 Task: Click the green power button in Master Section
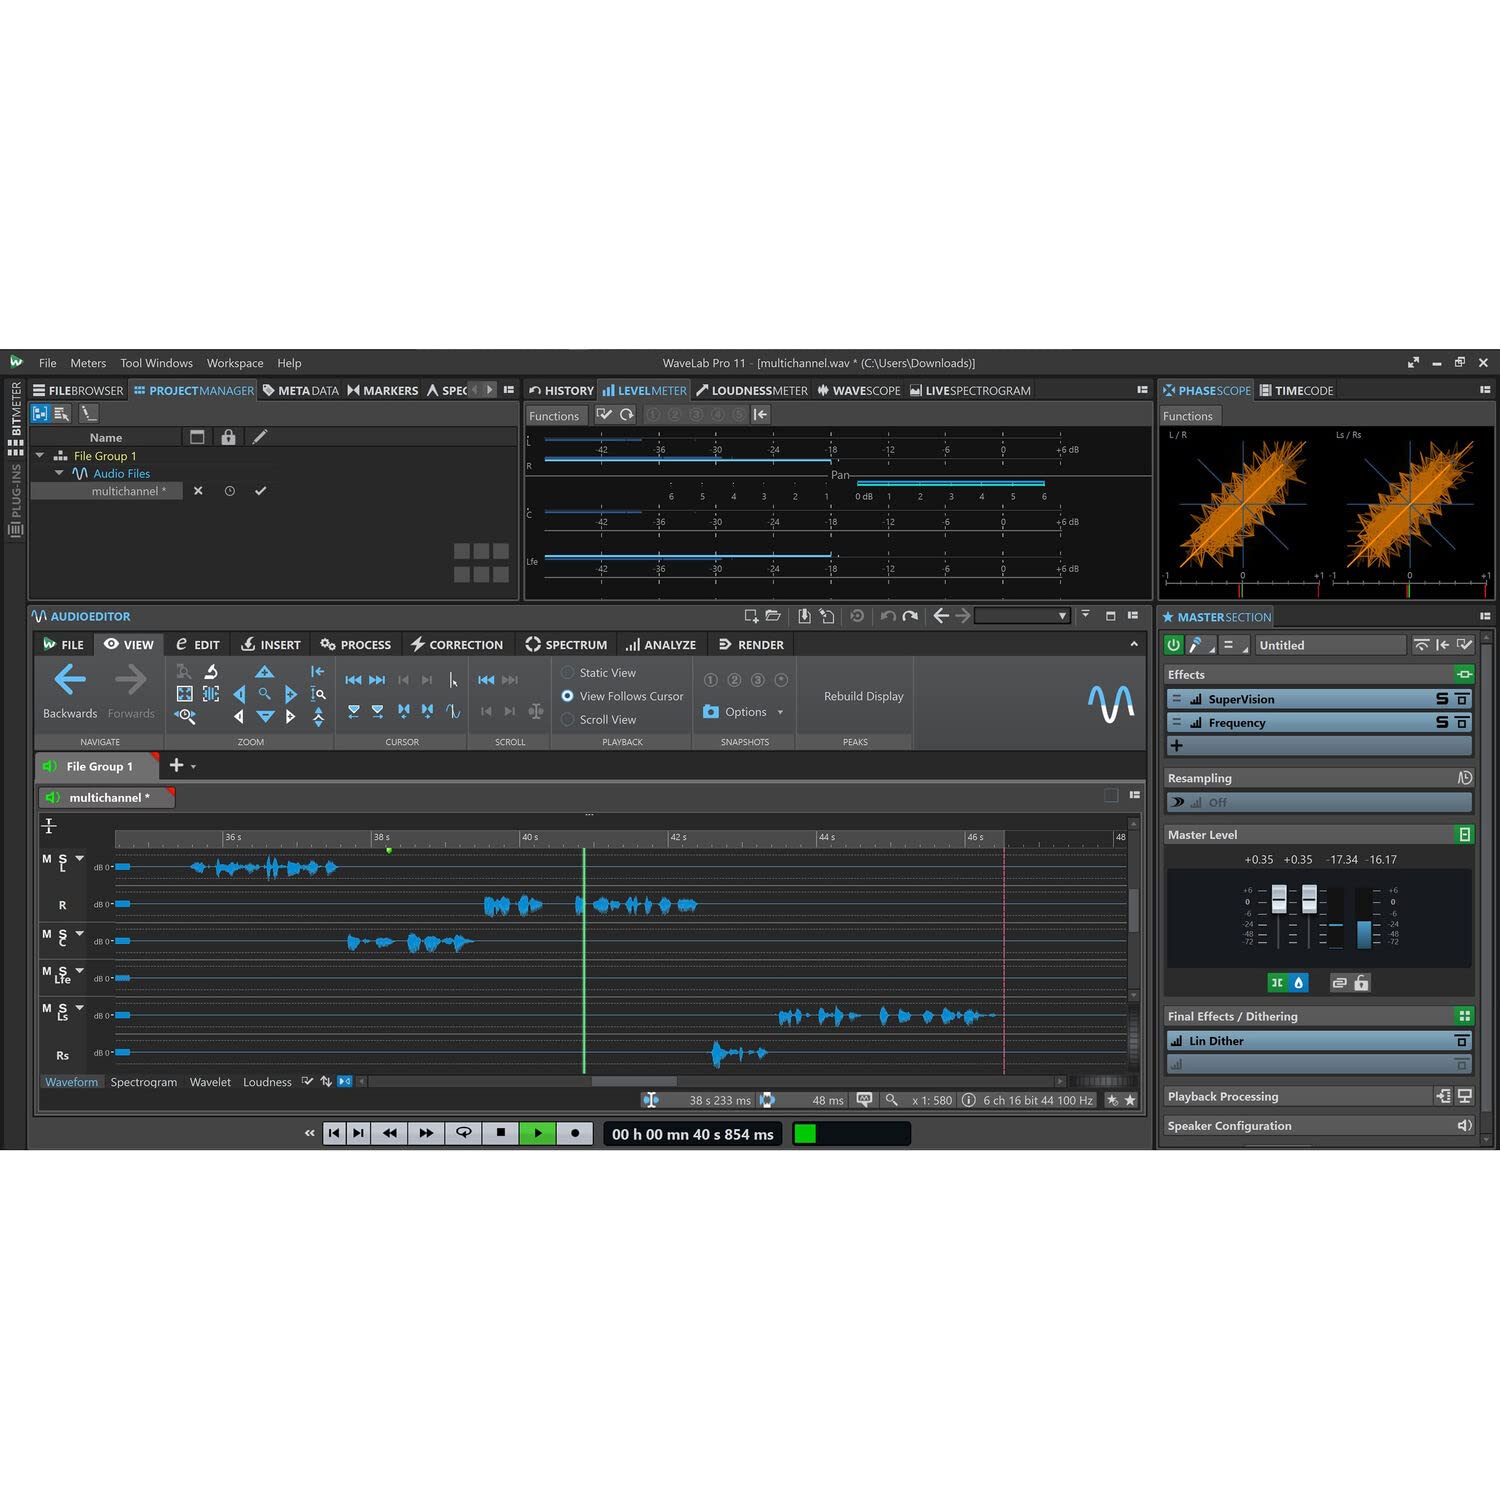tap(1174, 645)
